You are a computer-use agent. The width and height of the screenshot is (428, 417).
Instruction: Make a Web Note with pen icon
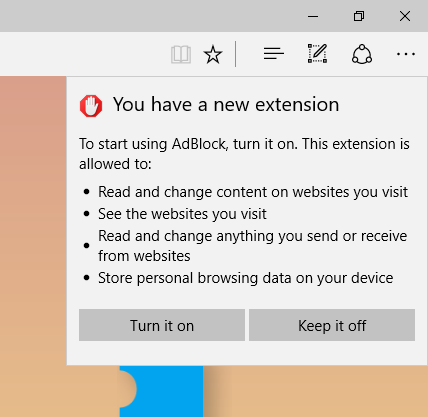pos(317,53)
